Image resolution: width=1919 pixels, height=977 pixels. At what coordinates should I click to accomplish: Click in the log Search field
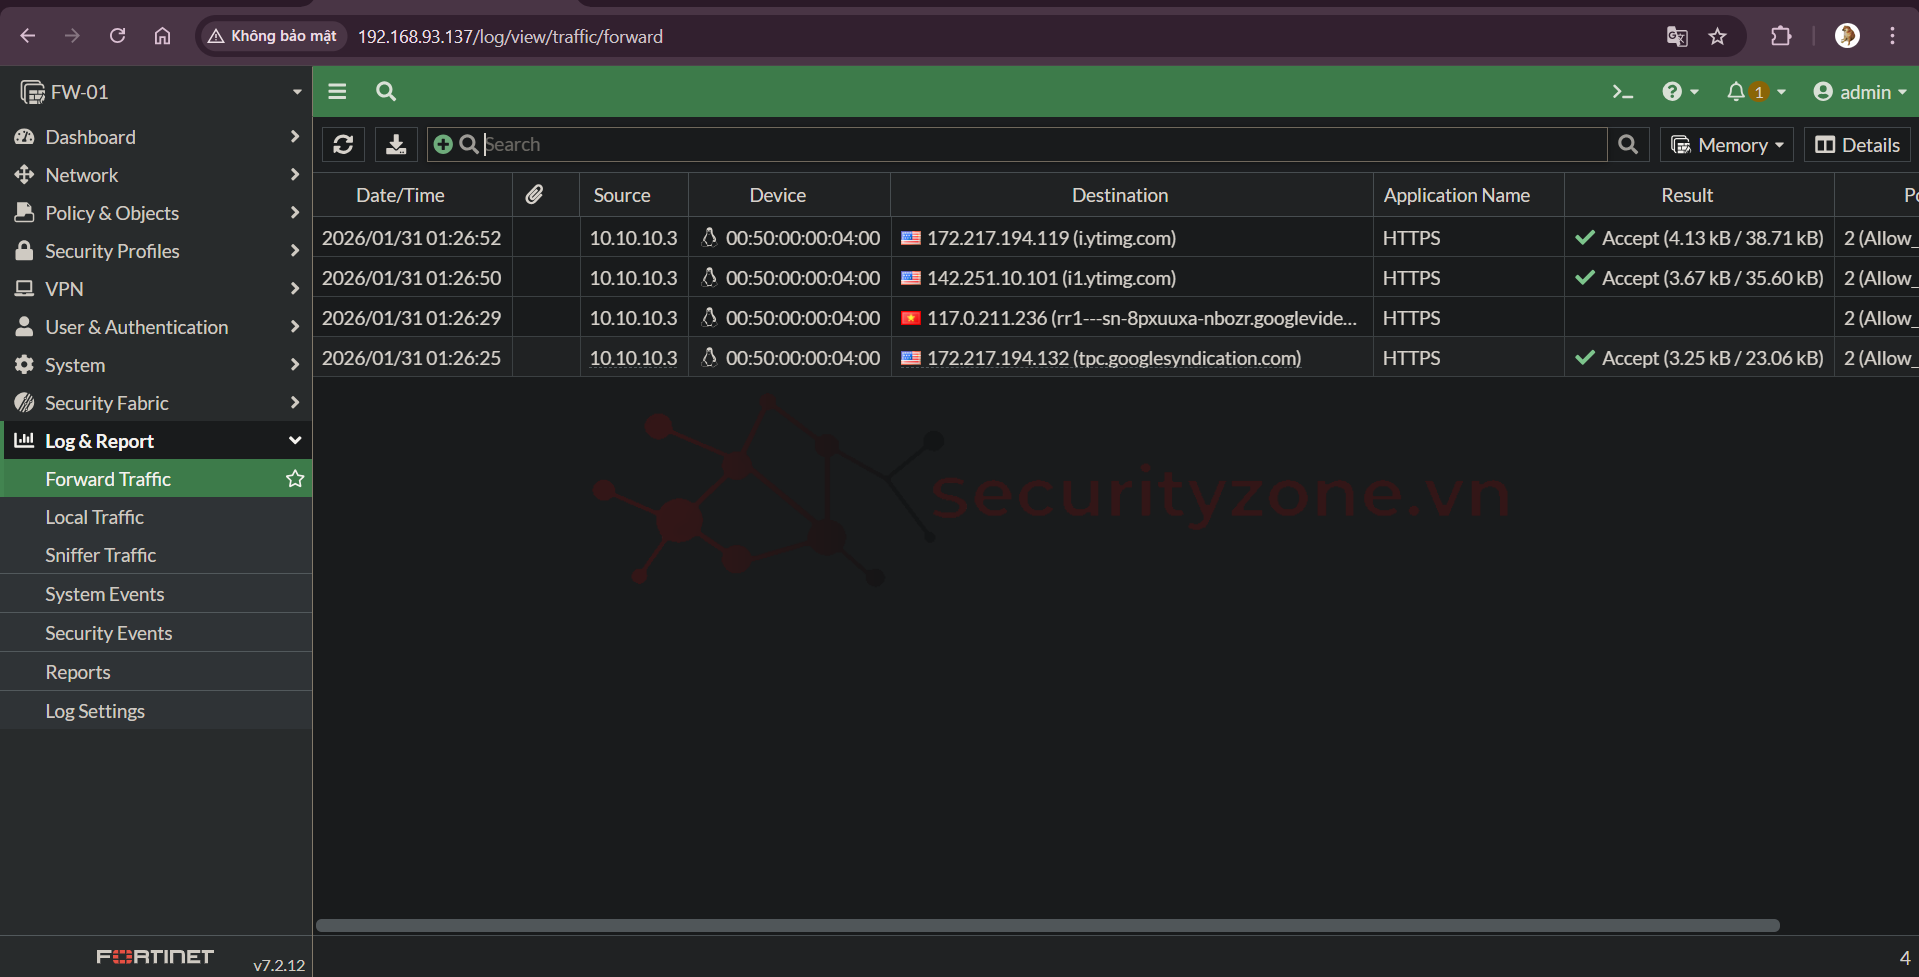click(1040, 145)
